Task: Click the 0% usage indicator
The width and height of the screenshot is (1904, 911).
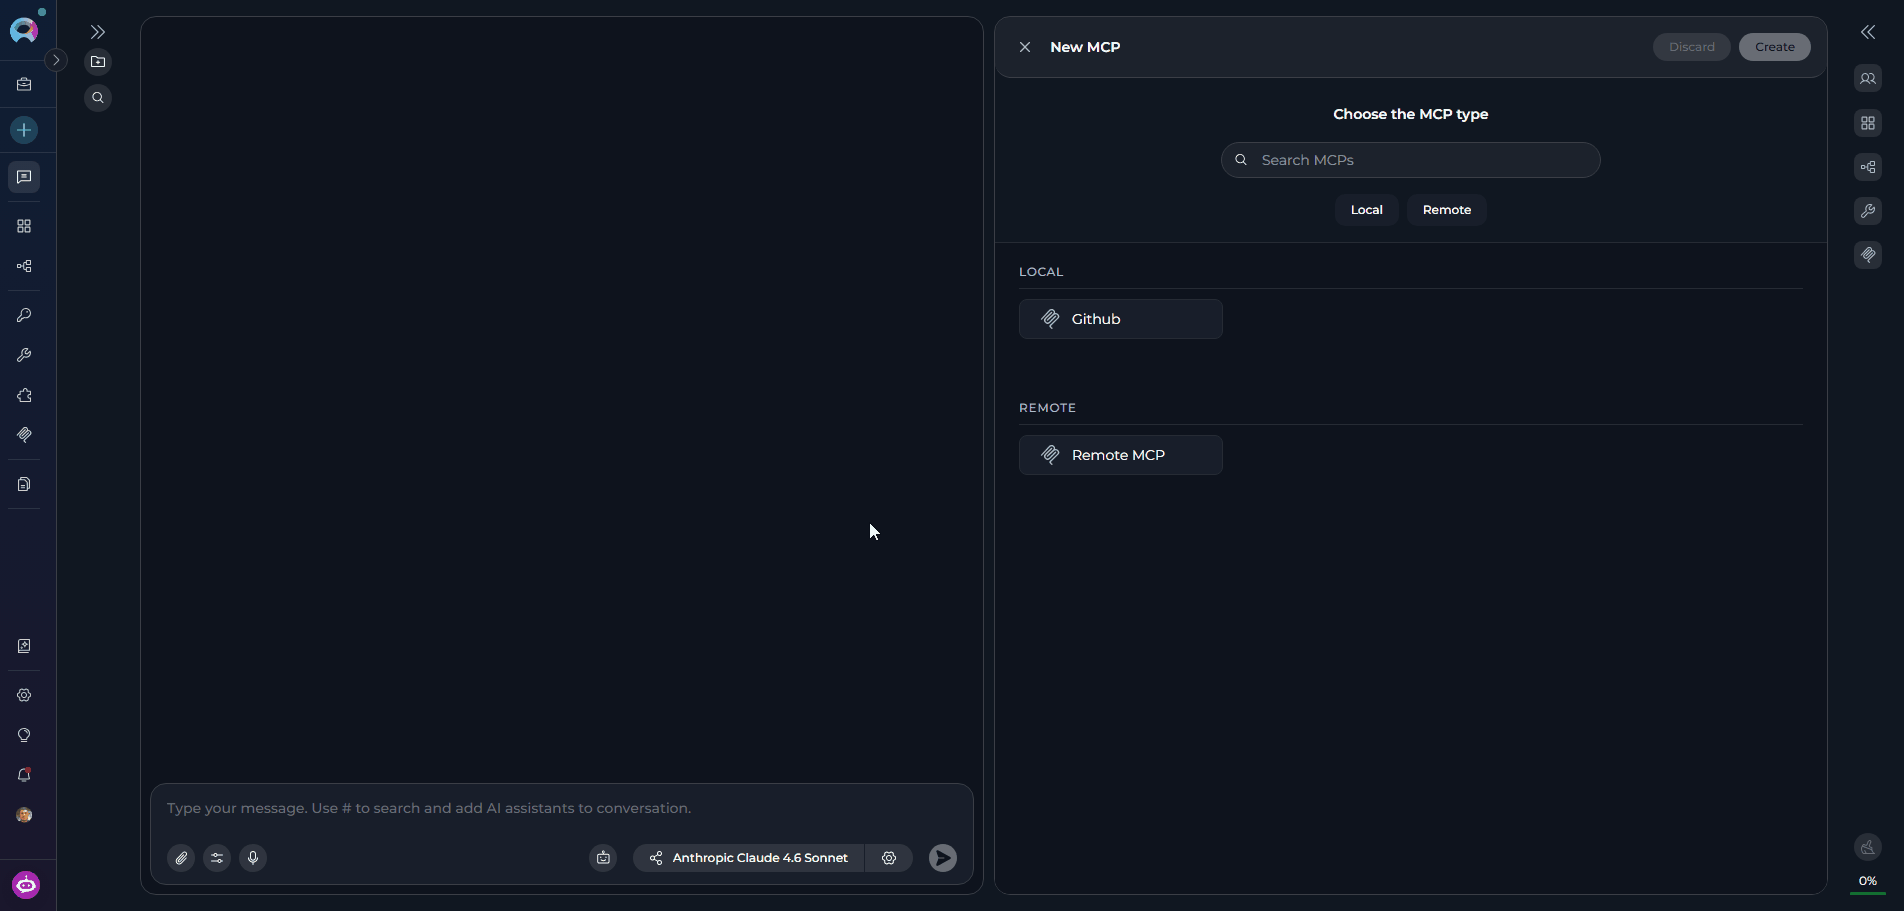Action: click(1867, 881)
